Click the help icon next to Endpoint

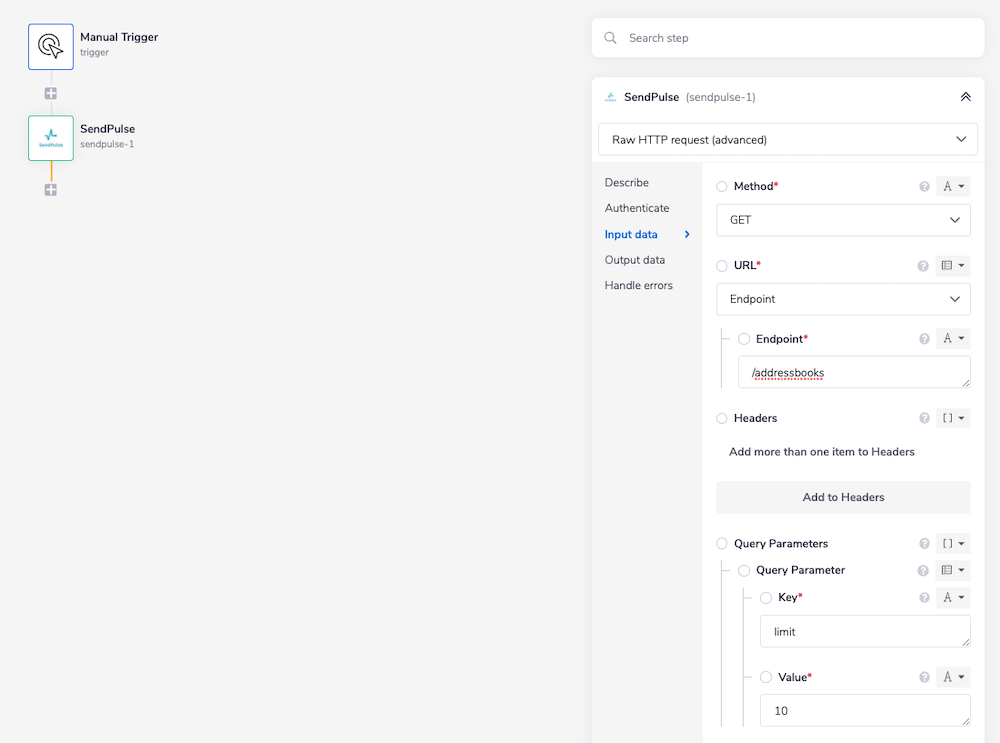(x=924, y=339)
